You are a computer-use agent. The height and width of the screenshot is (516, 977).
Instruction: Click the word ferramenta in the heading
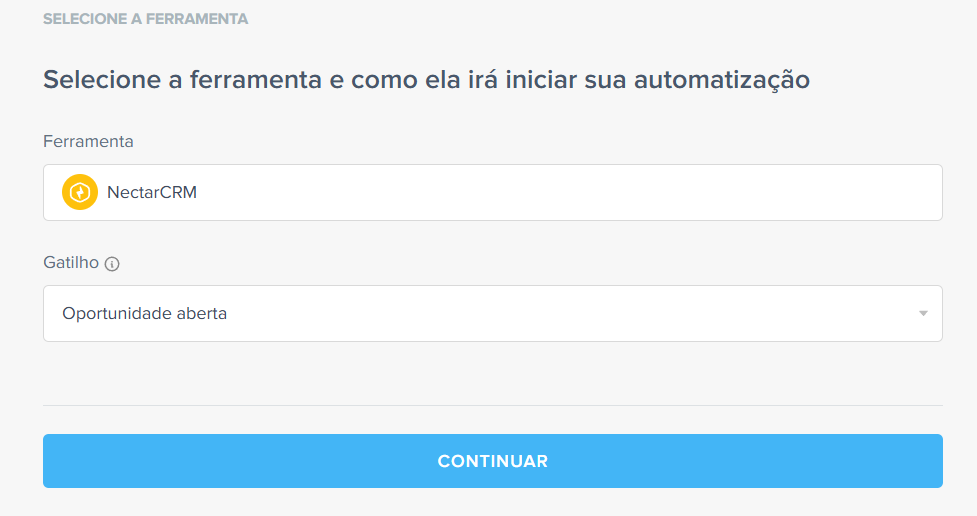tap(255, 80)
